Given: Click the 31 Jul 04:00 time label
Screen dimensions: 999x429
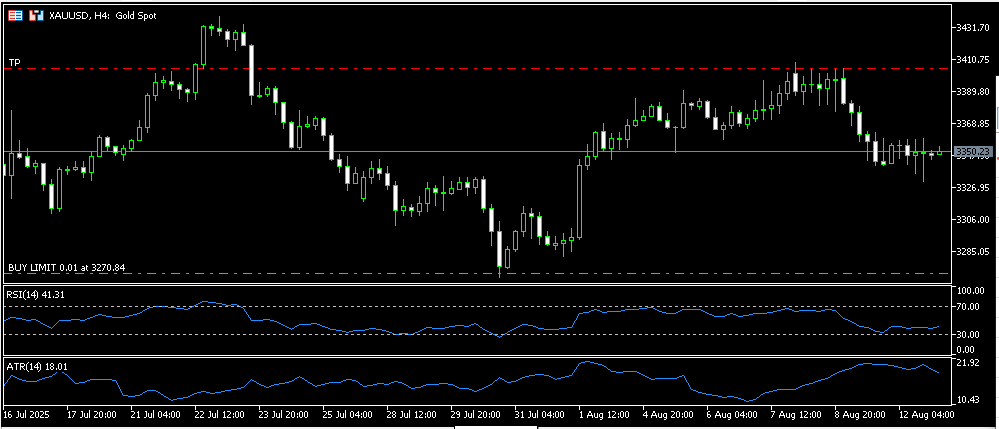Looking at the screenshot, I should 538,414.
